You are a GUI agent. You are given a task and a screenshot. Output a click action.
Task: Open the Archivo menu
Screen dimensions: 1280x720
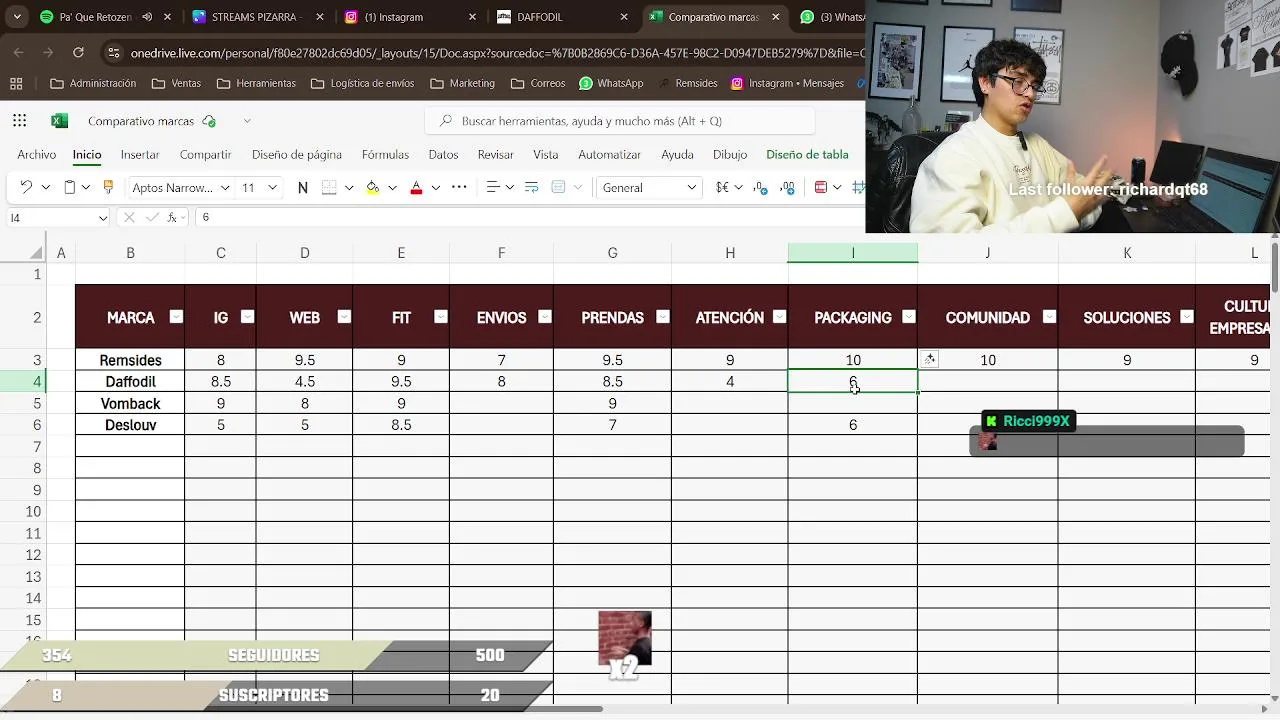[37, 155]
